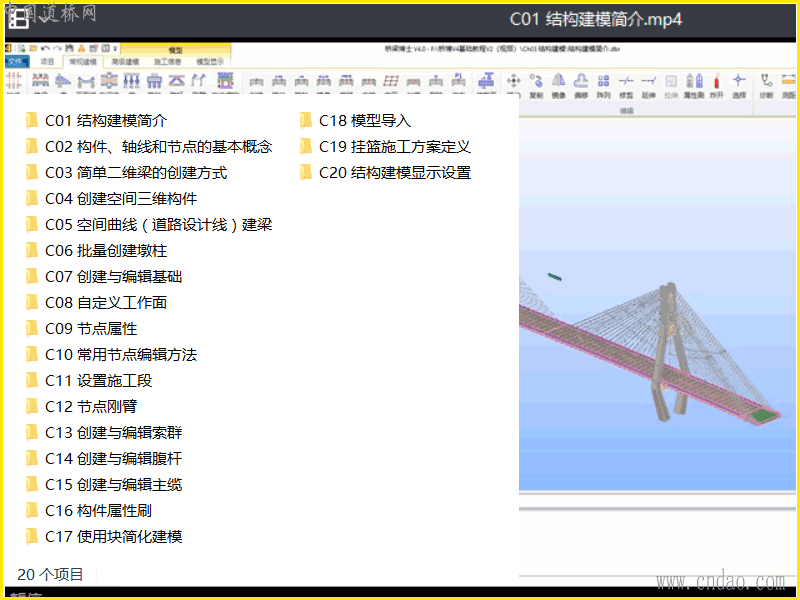Click the pile foundation icon in ribbon

tap(154, 81)
